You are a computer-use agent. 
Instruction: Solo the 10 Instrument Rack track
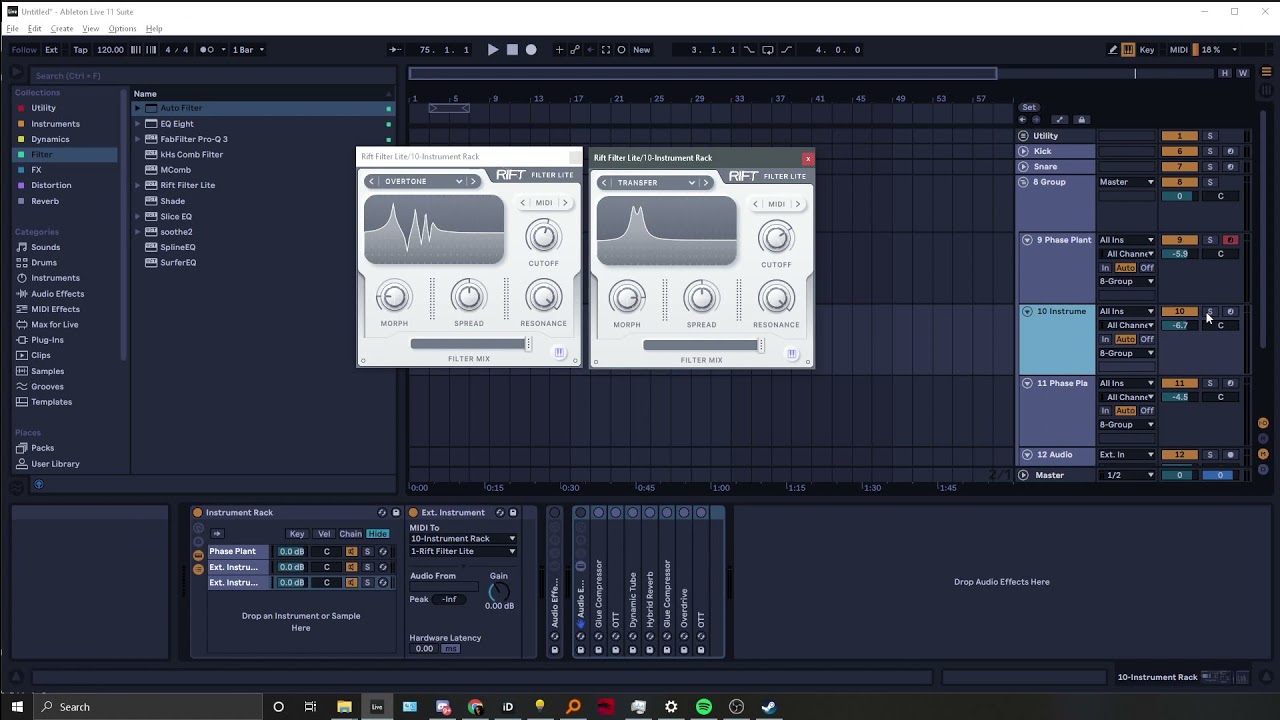(1210, 312)
